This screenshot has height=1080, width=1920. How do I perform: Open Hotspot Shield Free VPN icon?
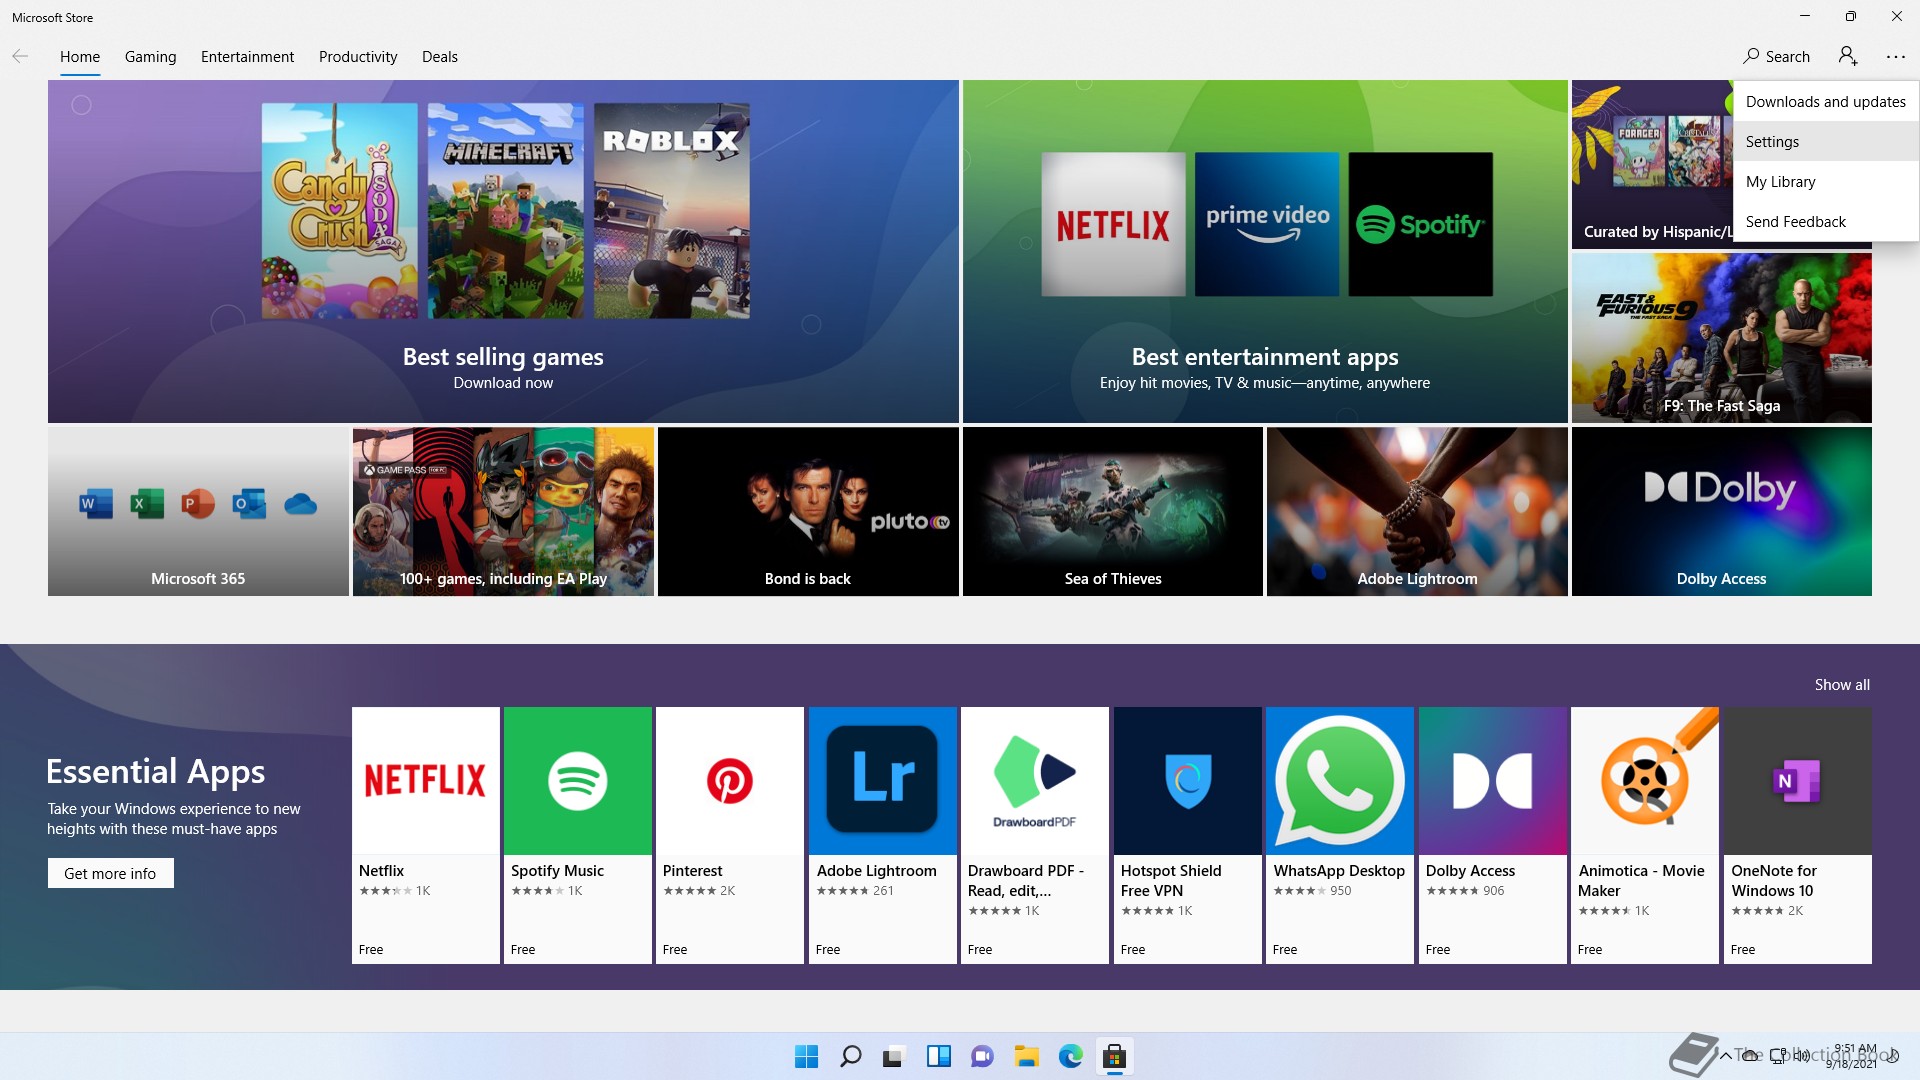(x=1188, y=781)
